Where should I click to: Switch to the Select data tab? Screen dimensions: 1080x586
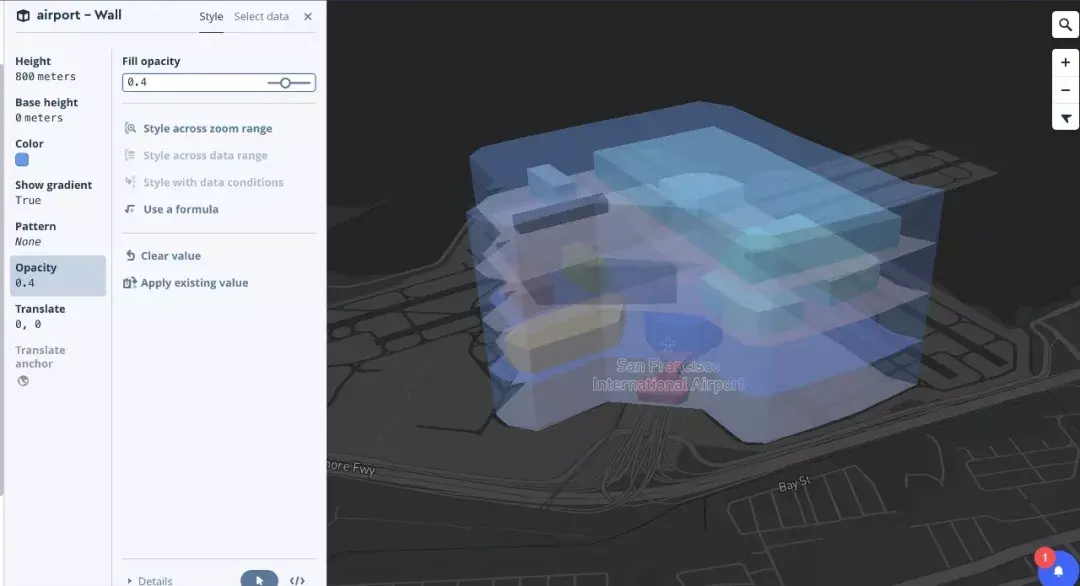click(x=260, y=17)
